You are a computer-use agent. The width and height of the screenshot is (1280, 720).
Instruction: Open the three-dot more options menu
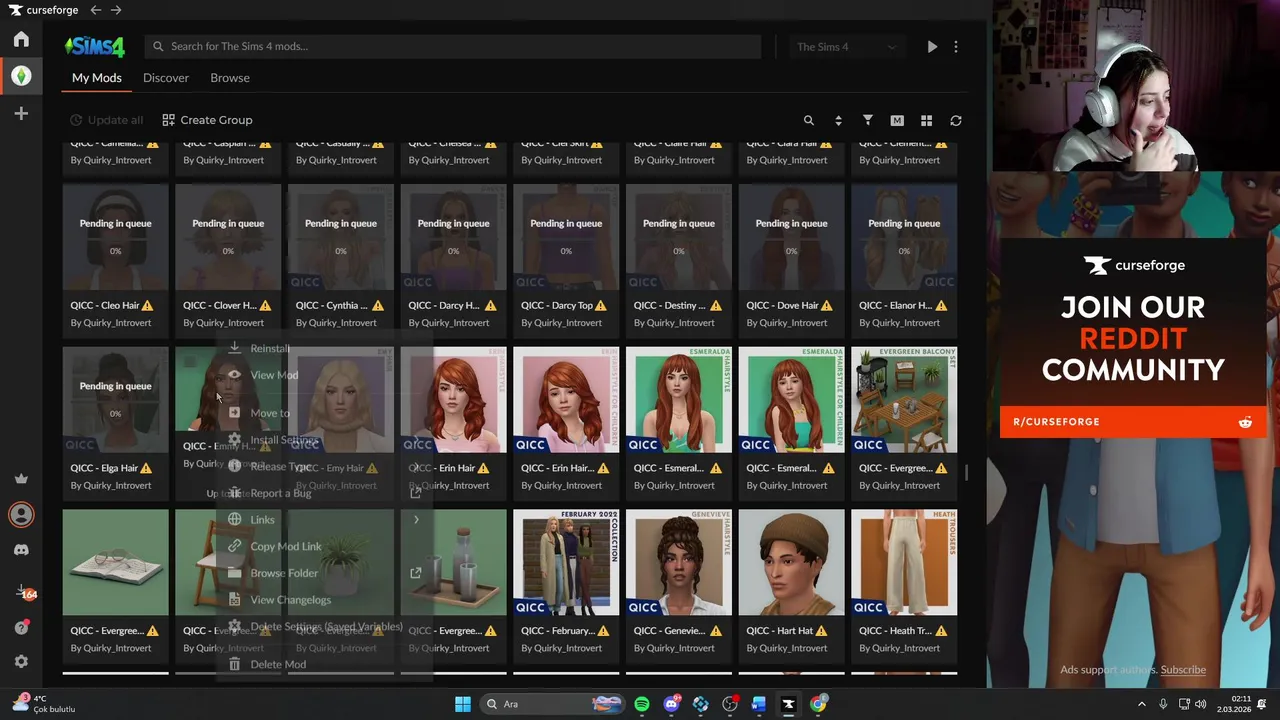coord(956,46)
